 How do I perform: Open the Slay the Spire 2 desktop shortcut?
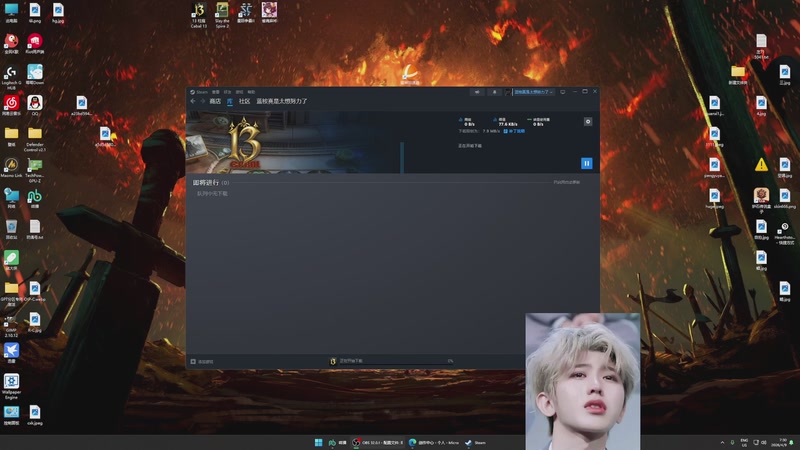(222, 15)
